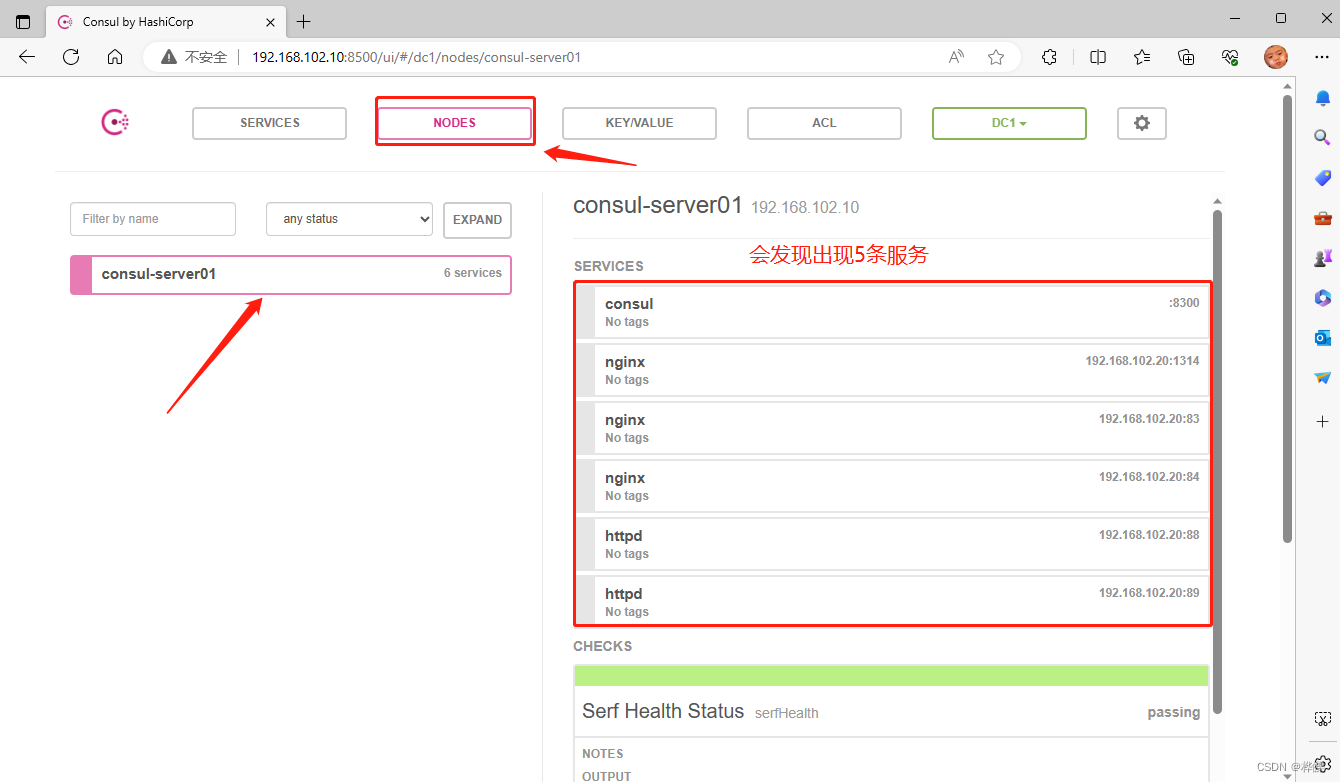Open collections icon
This screenshot has width=1340, height=782.
1186,57
